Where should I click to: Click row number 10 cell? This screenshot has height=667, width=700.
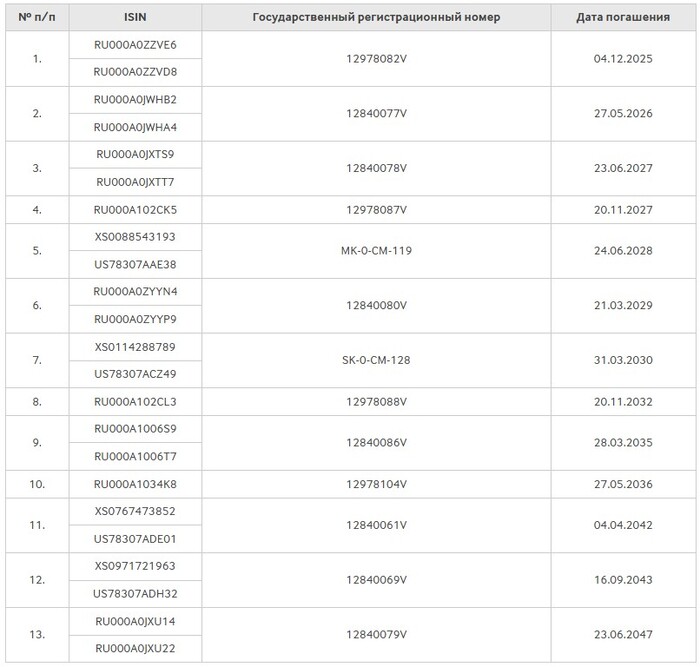[x=37, y=484]
